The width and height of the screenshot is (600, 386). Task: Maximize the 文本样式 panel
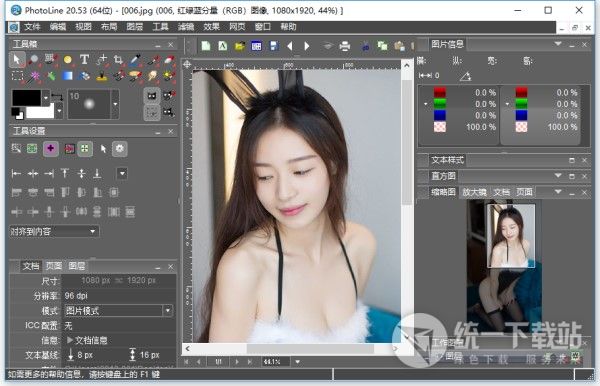click(572, 160)
